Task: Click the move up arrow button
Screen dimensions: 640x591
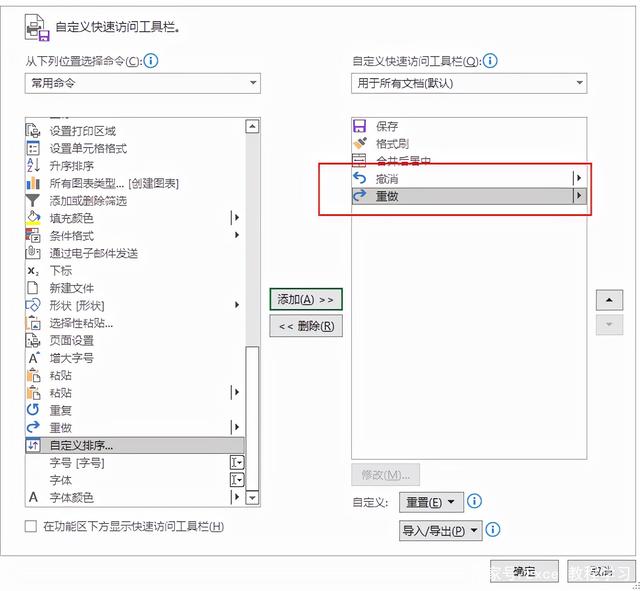Action: [x=609, y=300]
